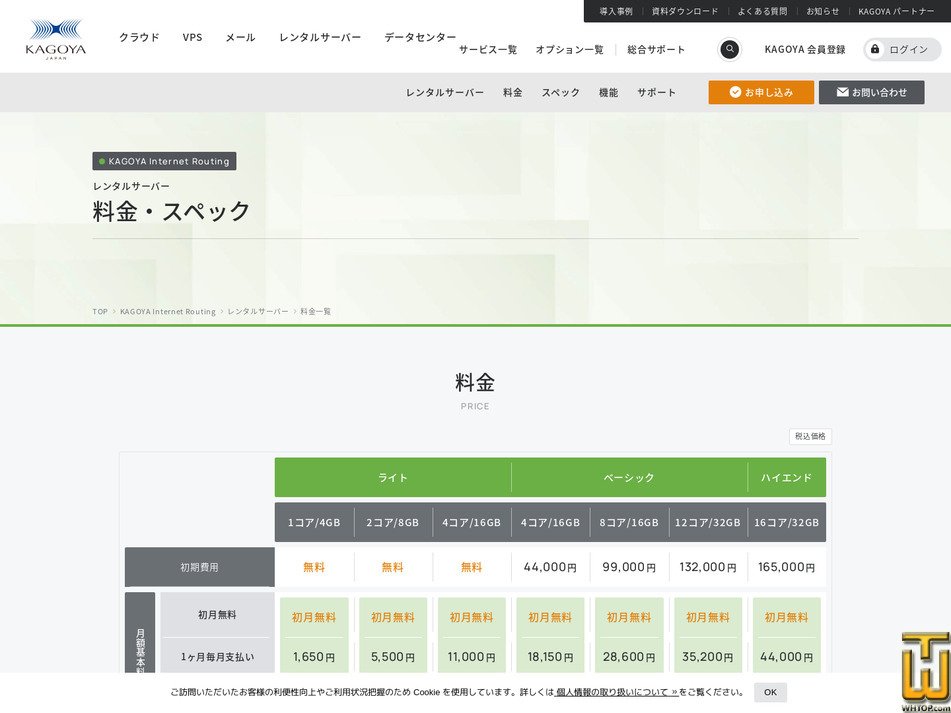Screen dimensions: 951x713
Task: Click the 28,600円 monthly price
Action: tap(629, 657)
